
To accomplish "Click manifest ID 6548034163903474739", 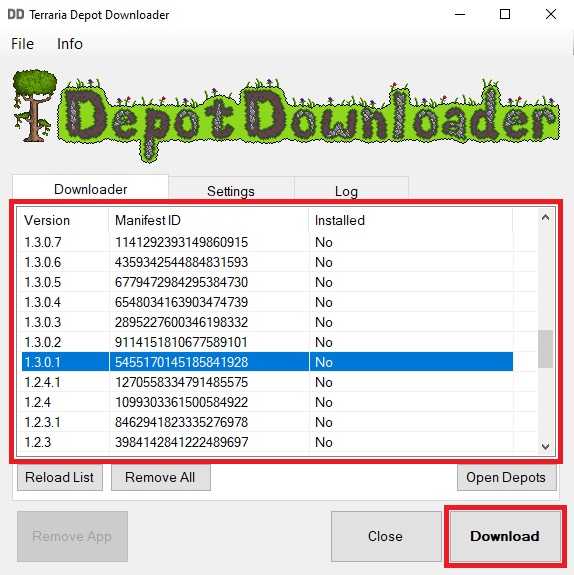I will (182, 302).
